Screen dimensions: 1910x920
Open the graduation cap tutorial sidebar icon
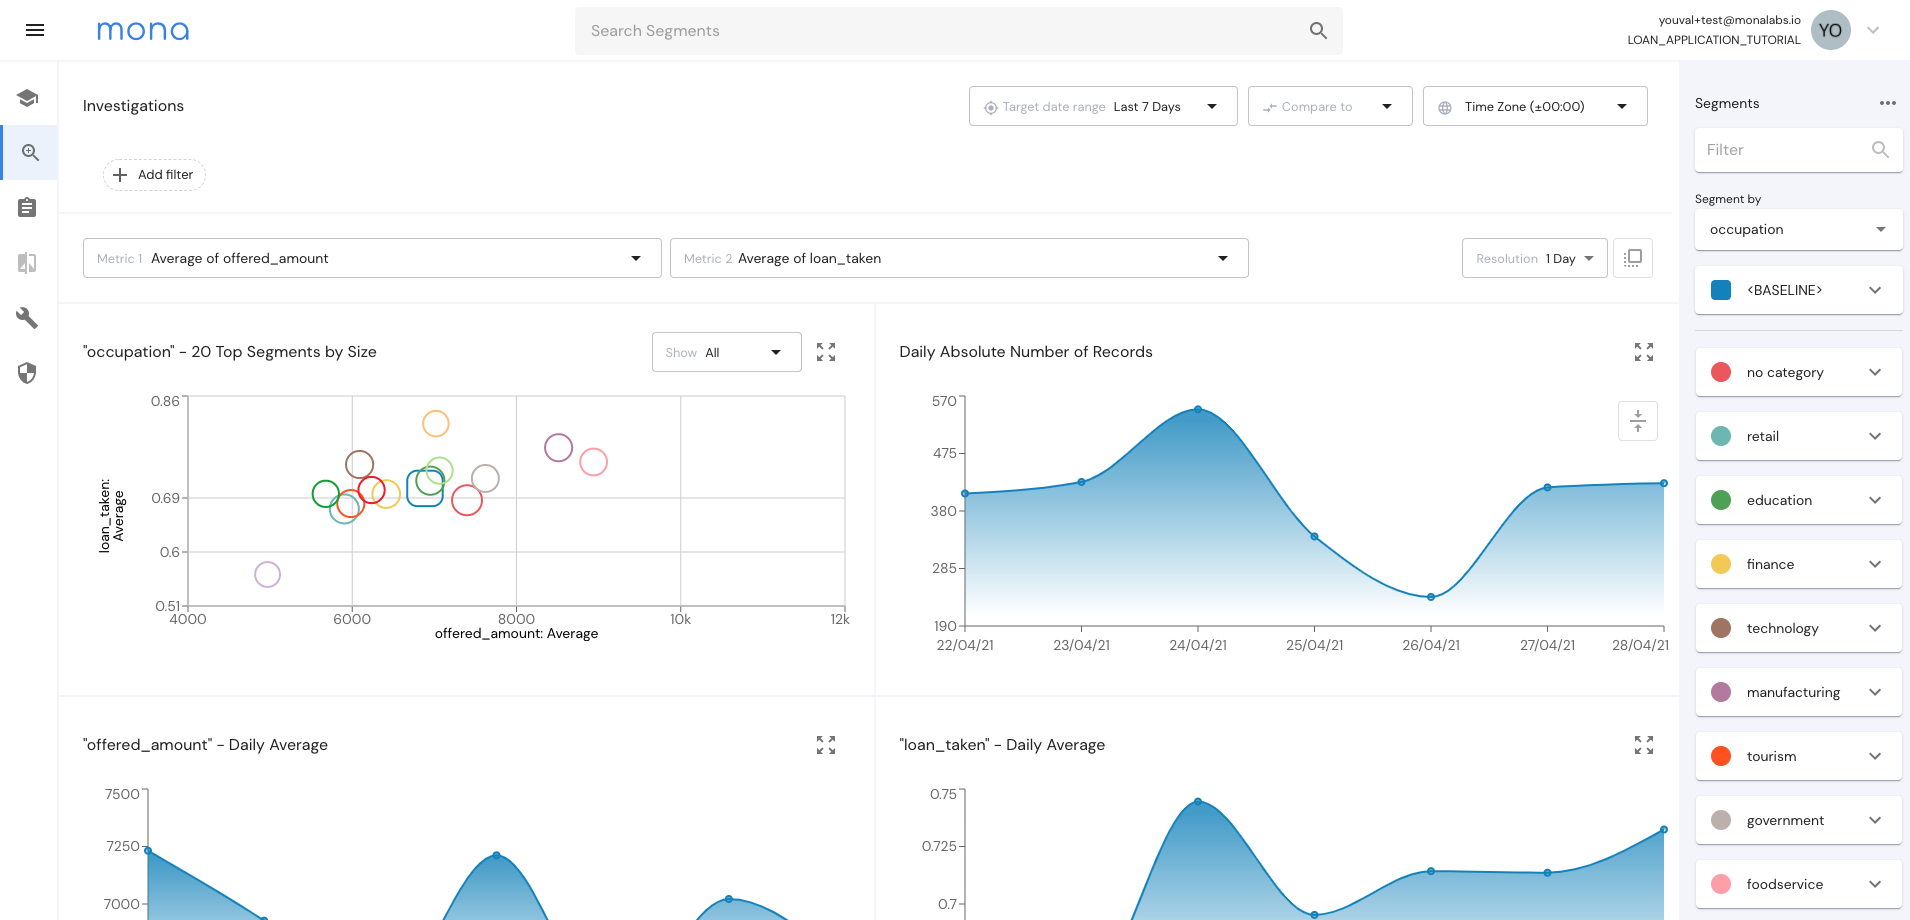click(x=28, y=98)
